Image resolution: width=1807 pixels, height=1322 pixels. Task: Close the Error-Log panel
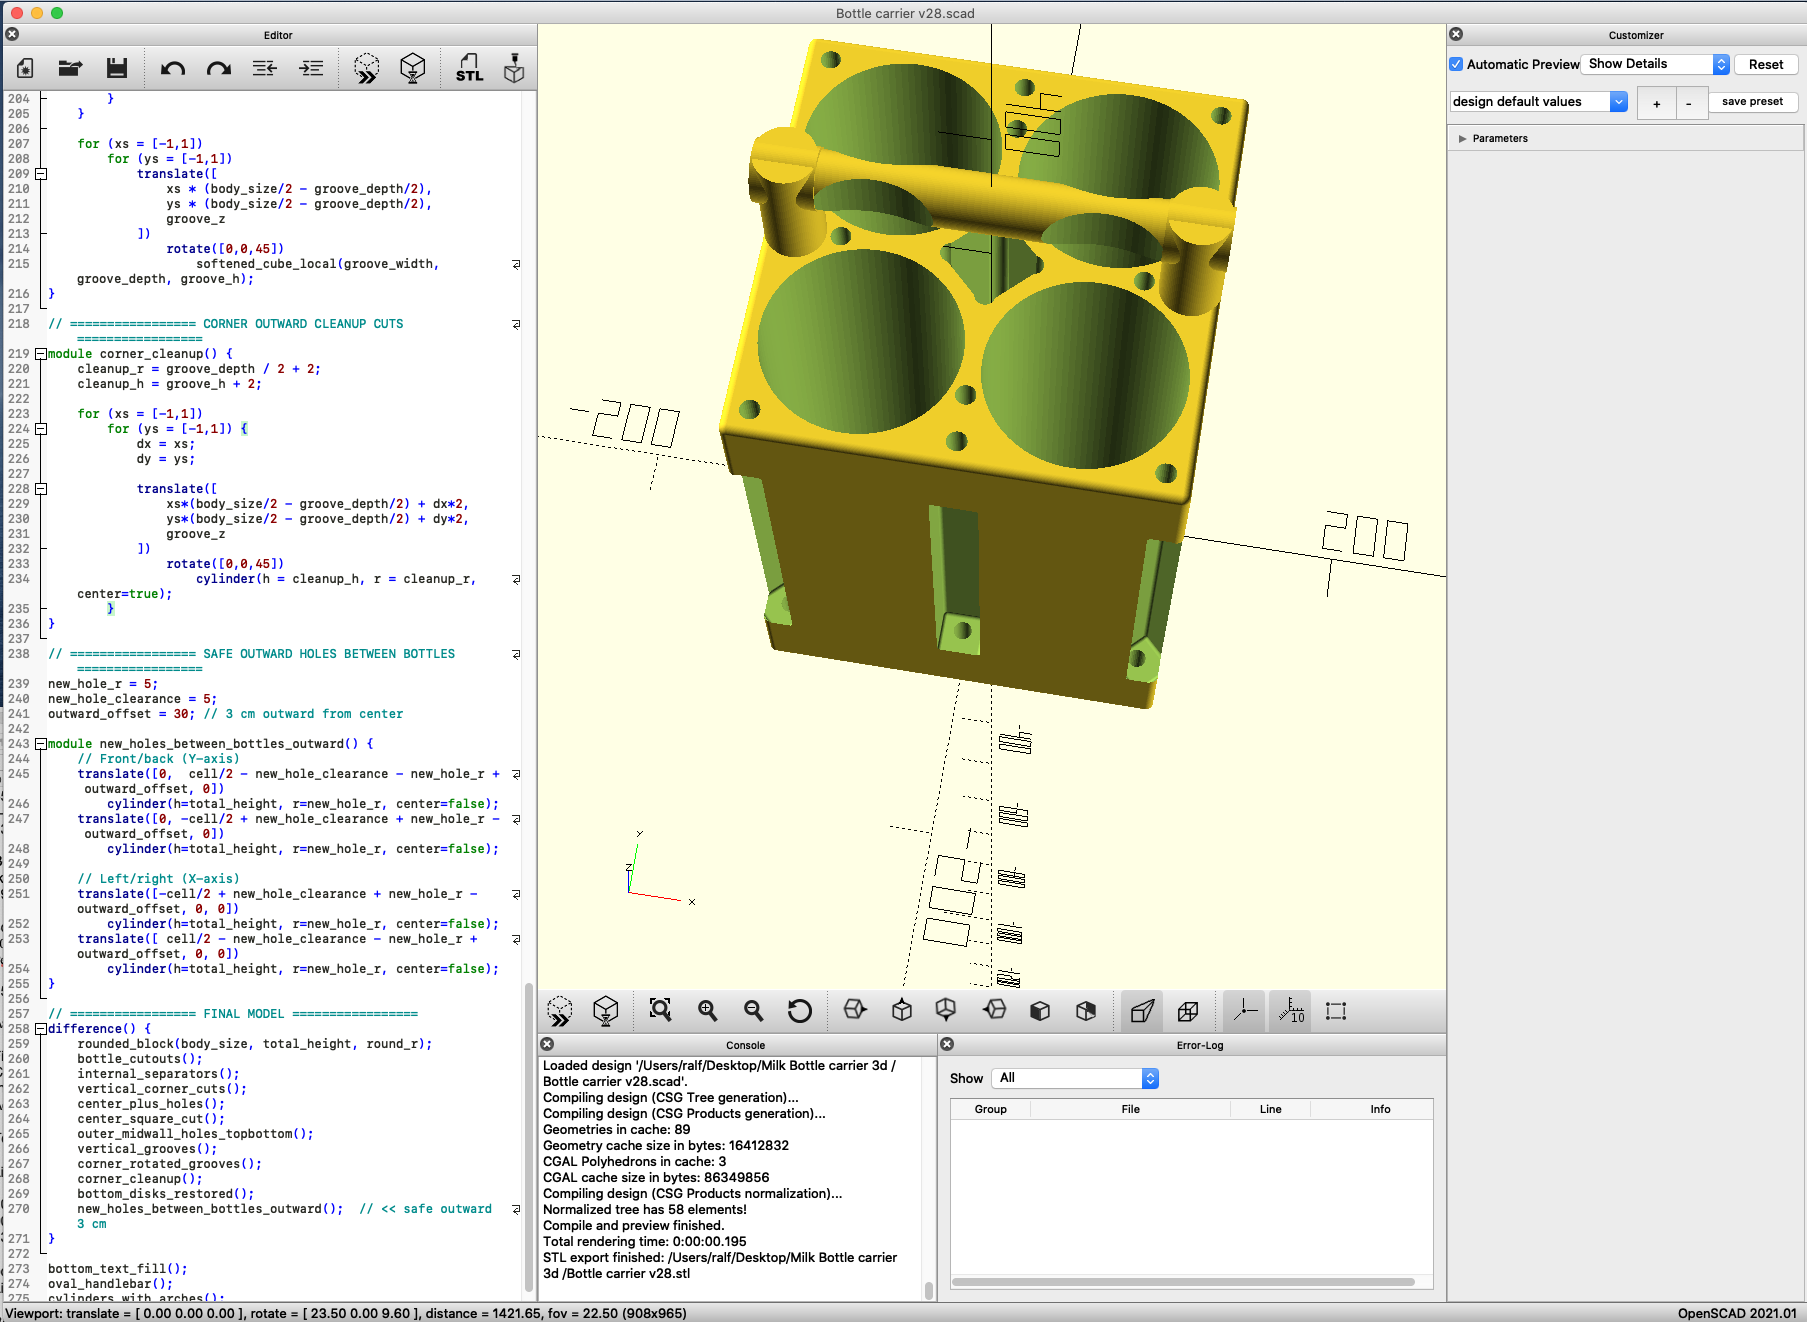947,1044
